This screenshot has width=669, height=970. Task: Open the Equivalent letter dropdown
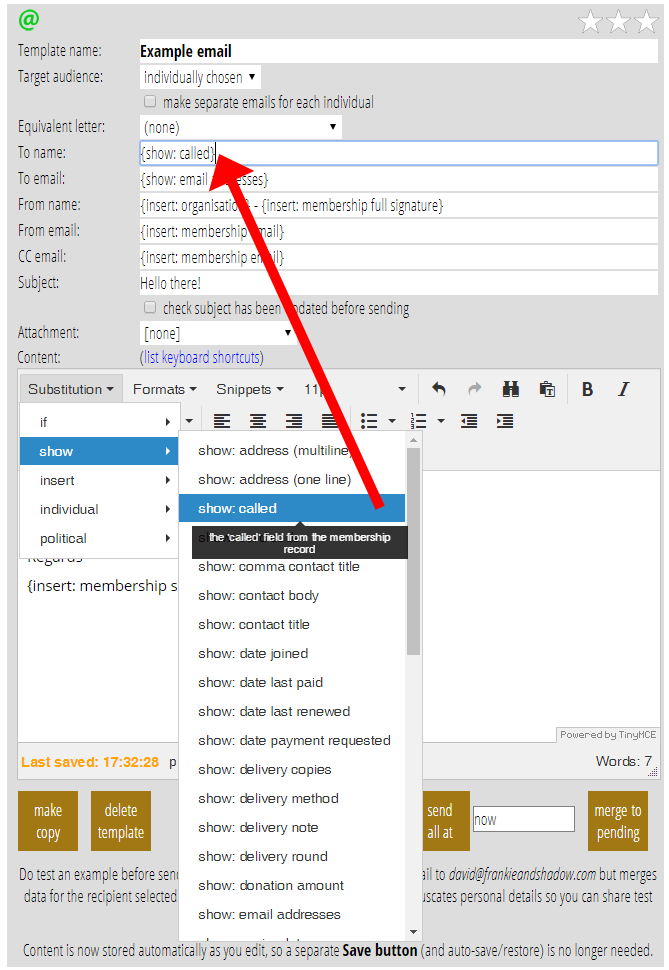[x=241, y=127]
